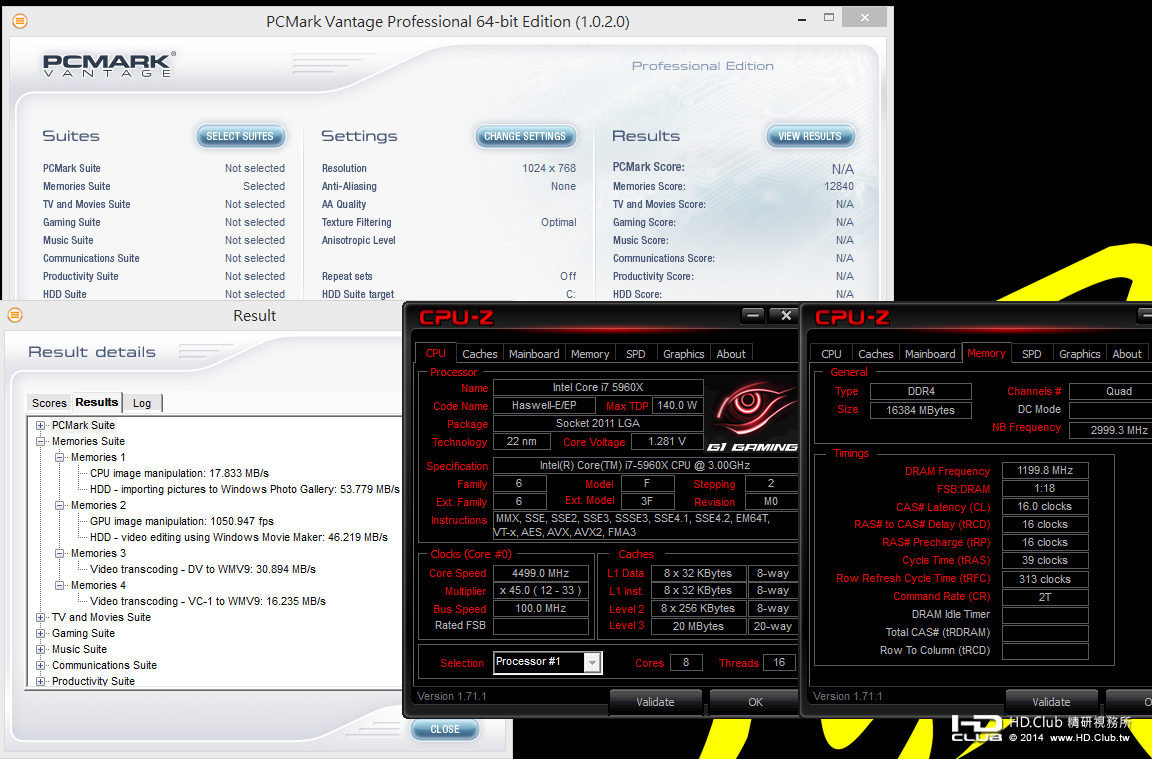Select 'HDD - importing pictures to Windows Photo Gallery' row
This screenshot has height=759, width=1152.
(x=245, y=489)
